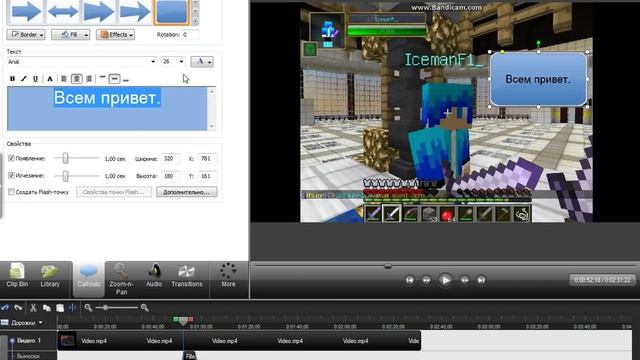The image size is (640, 360).
Task: Open the Fill dropdown
Action: [71, 35]
